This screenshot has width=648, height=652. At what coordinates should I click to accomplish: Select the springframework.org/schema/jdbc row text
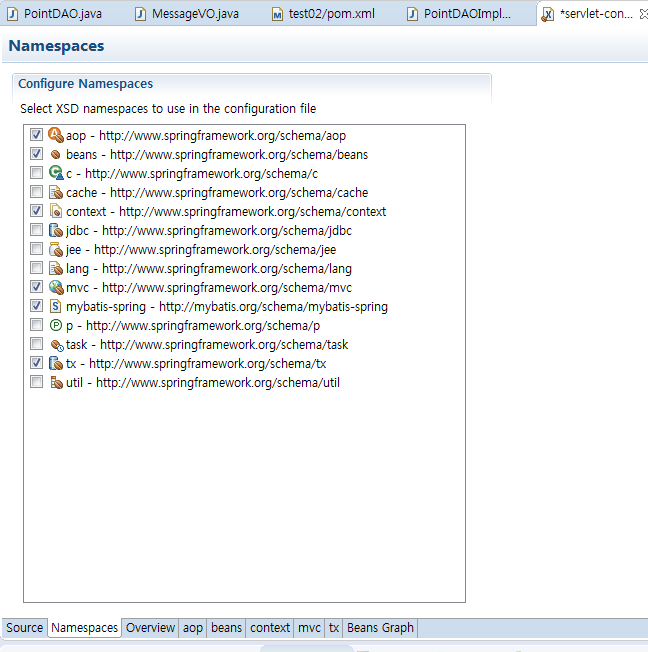[x=209, y=231]
